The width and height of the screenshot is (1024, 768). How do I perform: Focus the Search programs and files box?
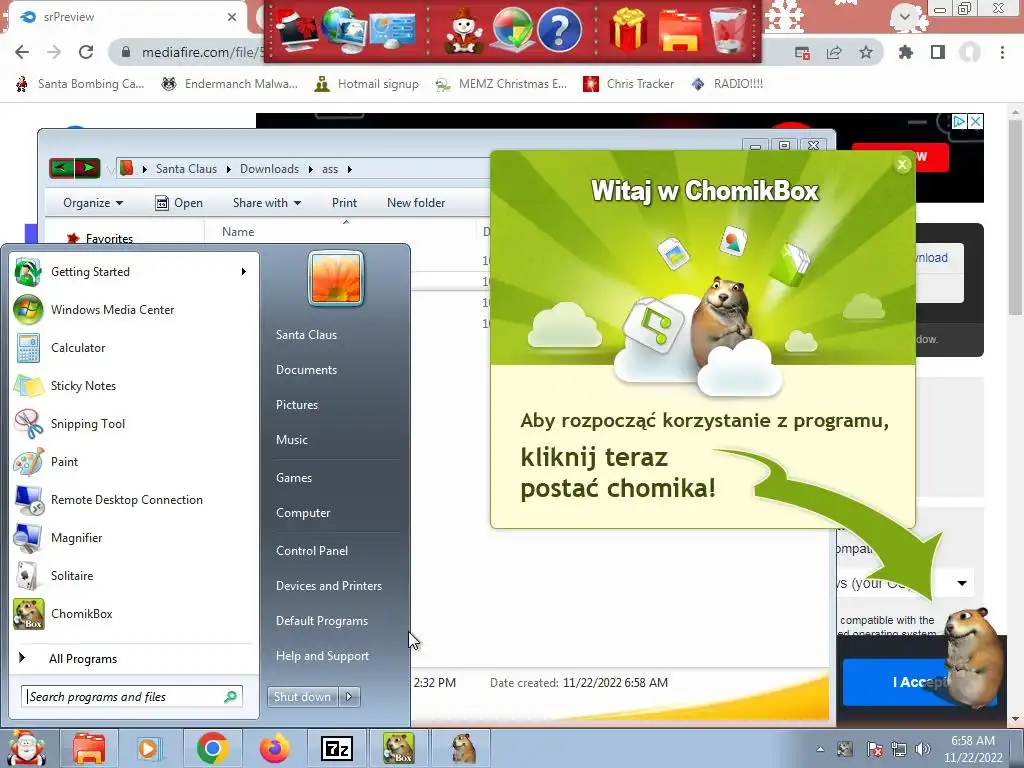coord(132,697)
